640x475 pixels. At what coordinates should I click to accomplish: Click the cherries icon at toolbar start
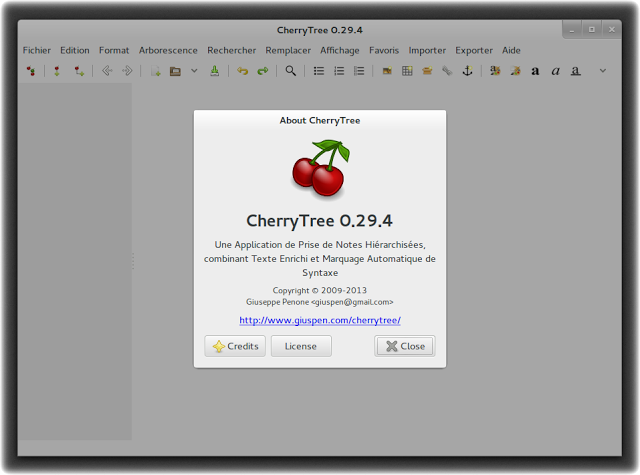[31, 71]
